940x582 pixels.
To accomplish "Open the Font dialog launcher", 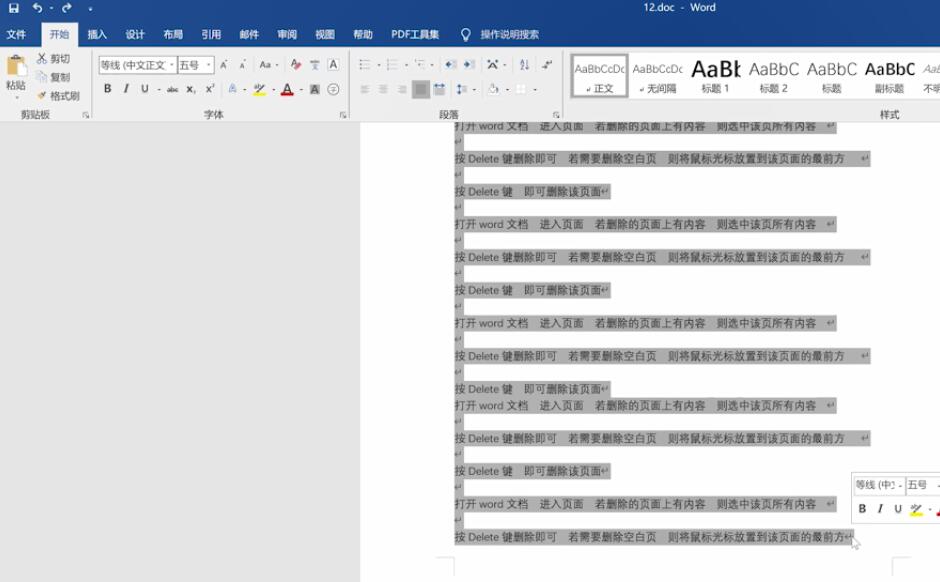I will point(343,114).
